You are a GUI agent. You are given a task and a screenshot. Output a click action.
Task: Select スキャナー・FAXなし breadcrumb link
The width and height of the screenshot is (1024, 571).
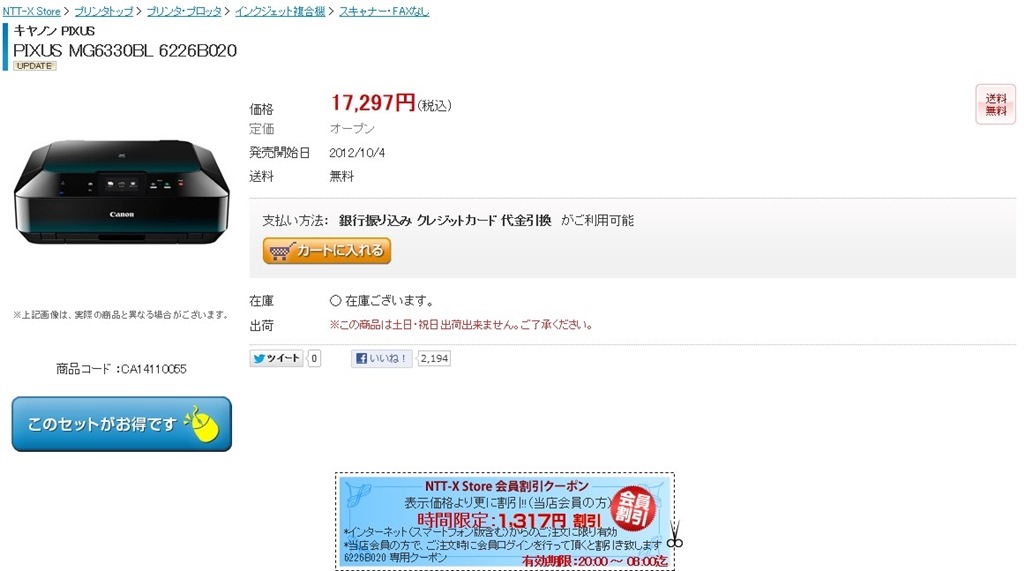pyautogui.click(x=384, y=11)
